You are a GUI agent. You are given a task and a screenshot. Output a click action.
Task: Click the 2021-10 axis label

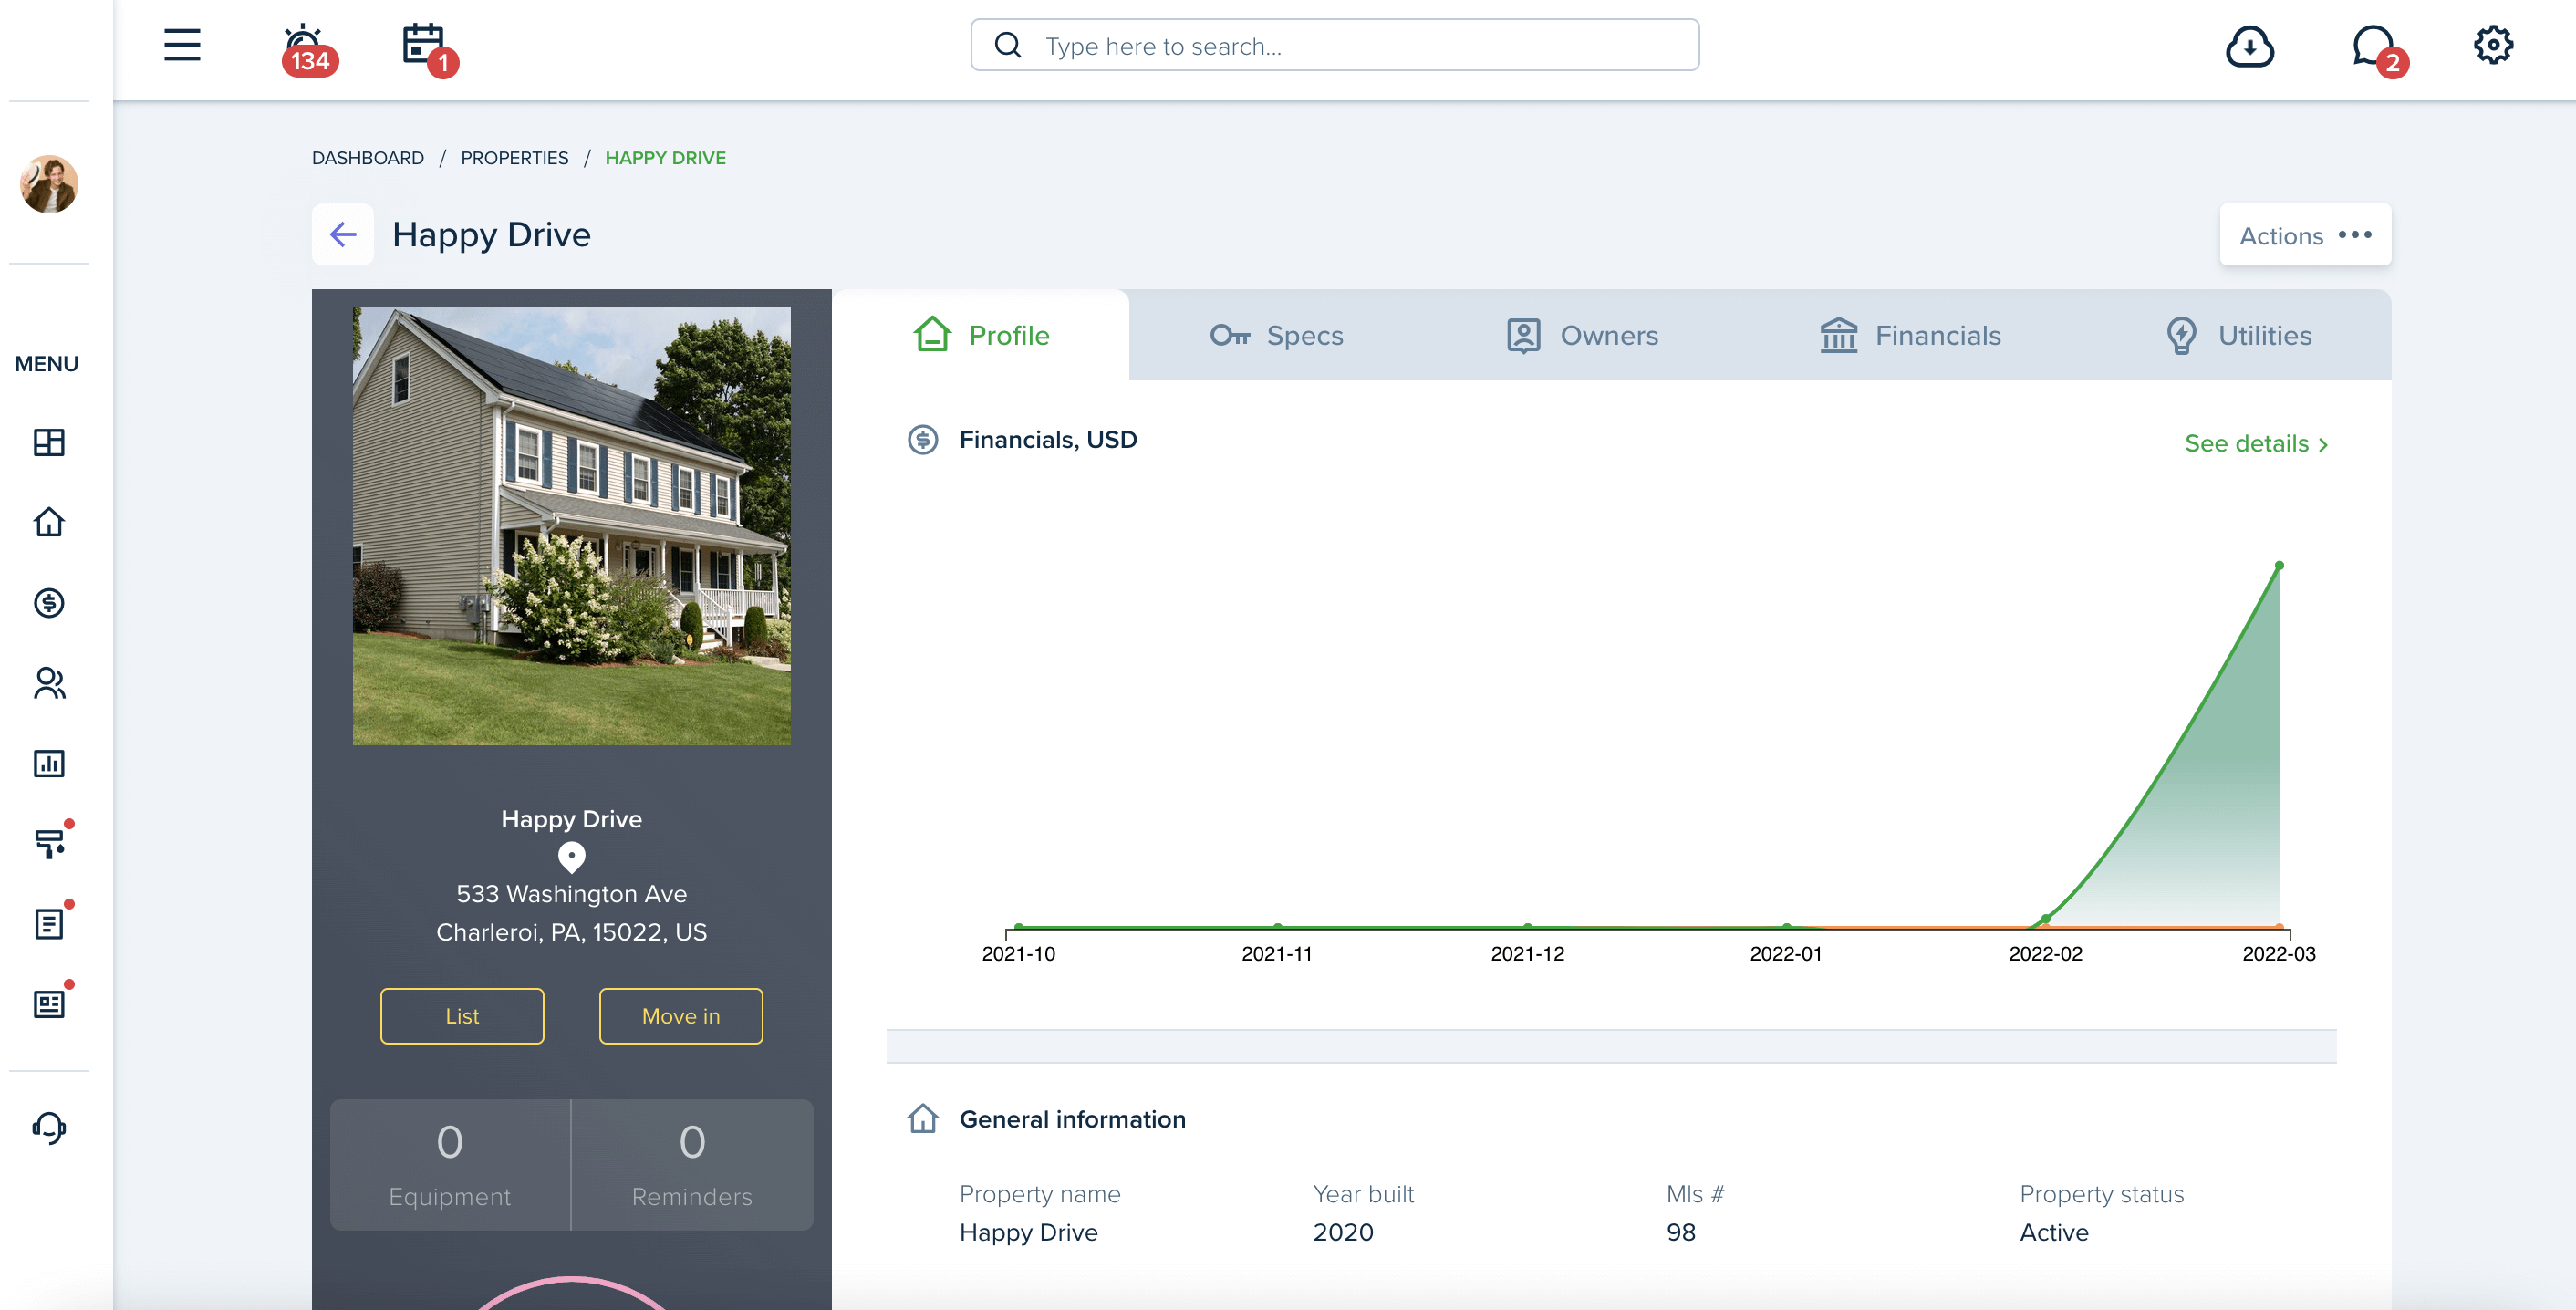click(1018, 954)
